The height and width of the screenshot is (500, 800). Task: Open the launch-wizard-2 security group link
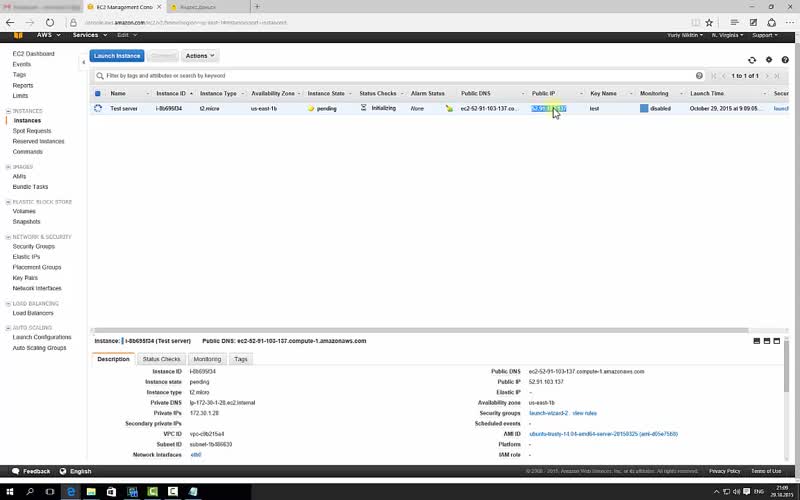pos(548,413)
